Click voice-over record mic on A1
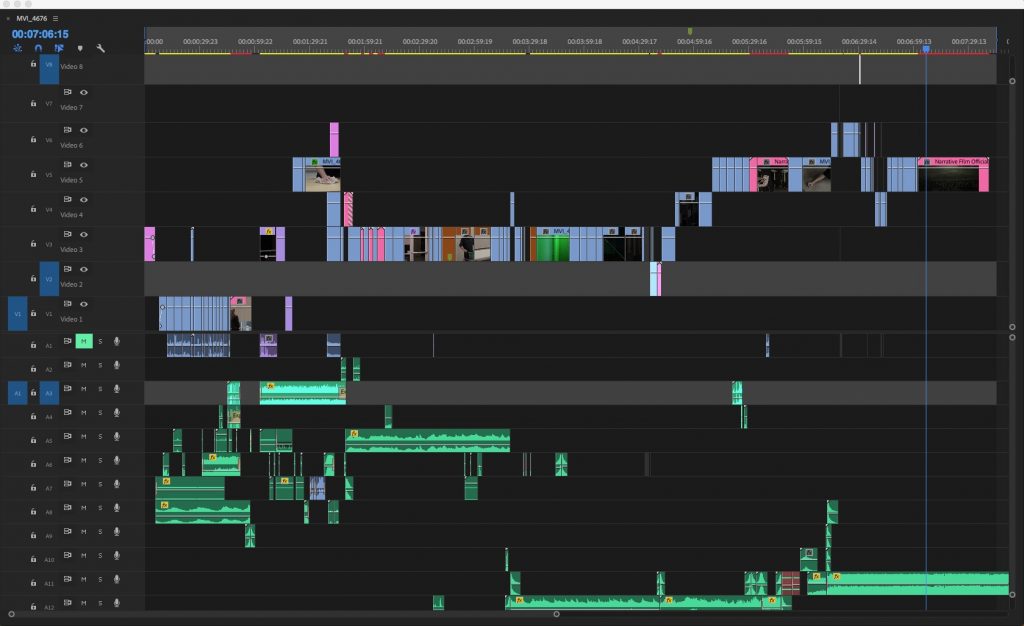The height and width of the screenshot is (626, 1024). pos(116,341)
